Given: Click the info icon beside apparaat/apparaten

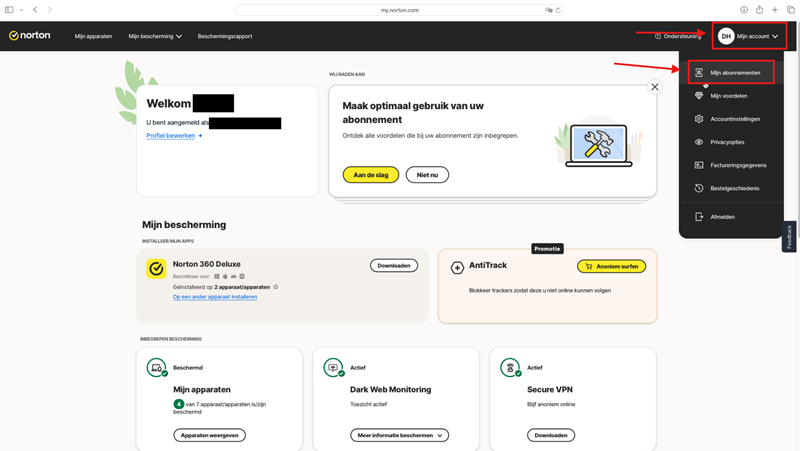Looking at the screenshot, I should tap(276, 287).
